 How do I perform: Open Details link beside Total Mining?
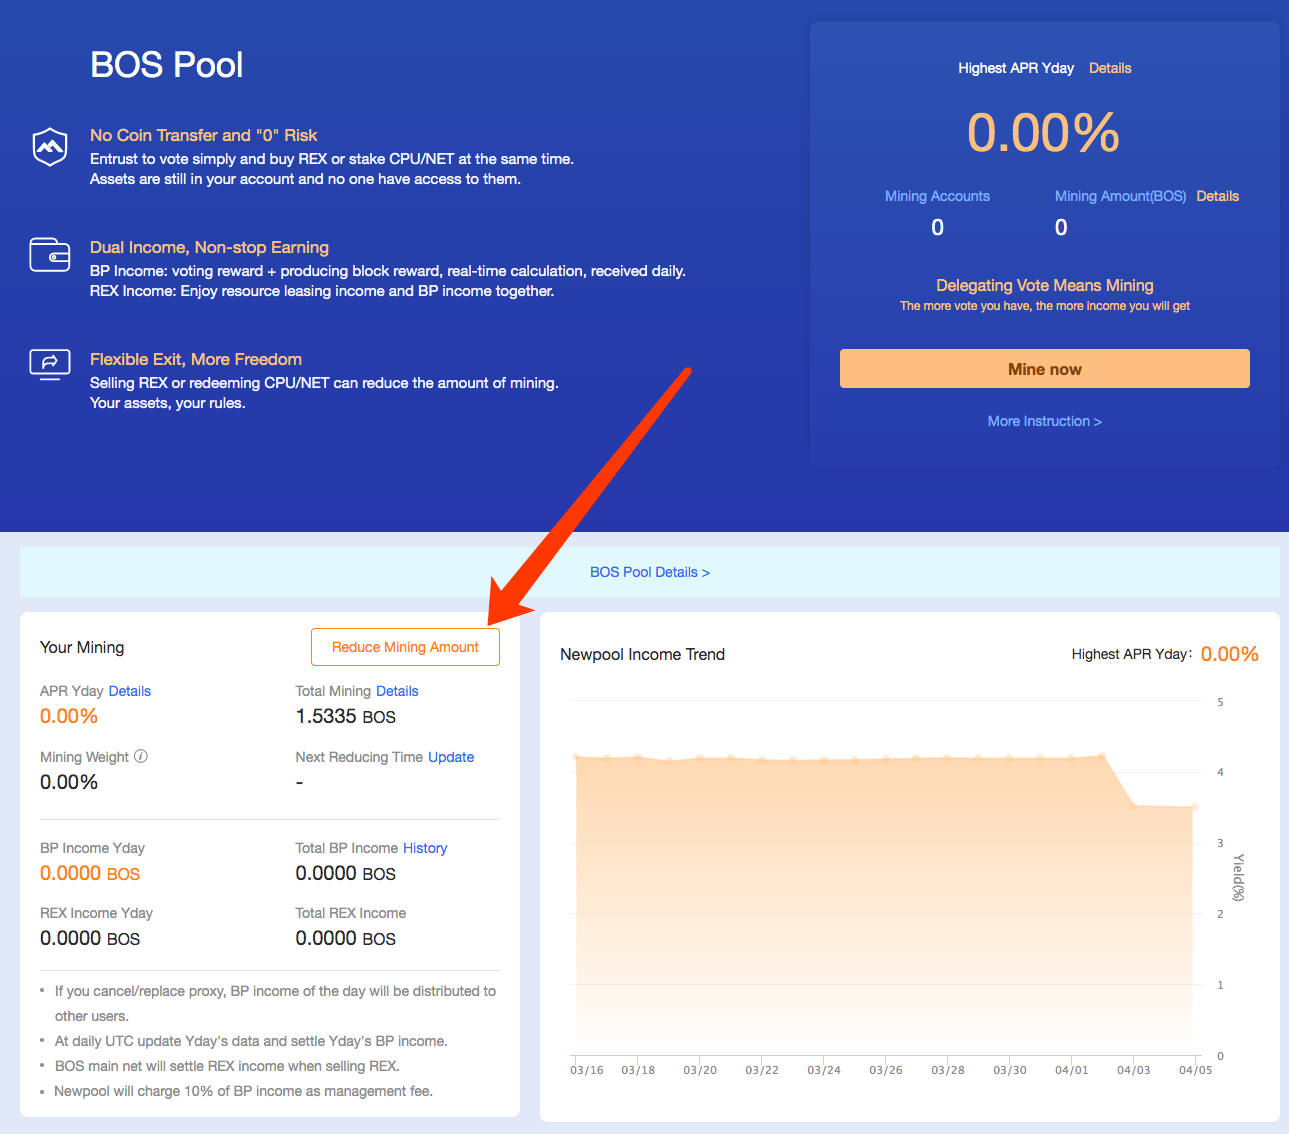point(397,691)
